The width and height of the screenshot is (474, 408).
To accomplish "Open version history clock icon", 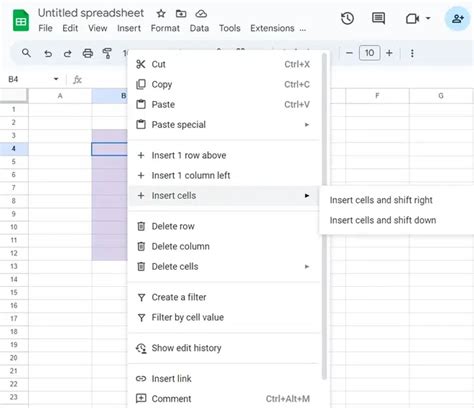I will pos(347,18).
